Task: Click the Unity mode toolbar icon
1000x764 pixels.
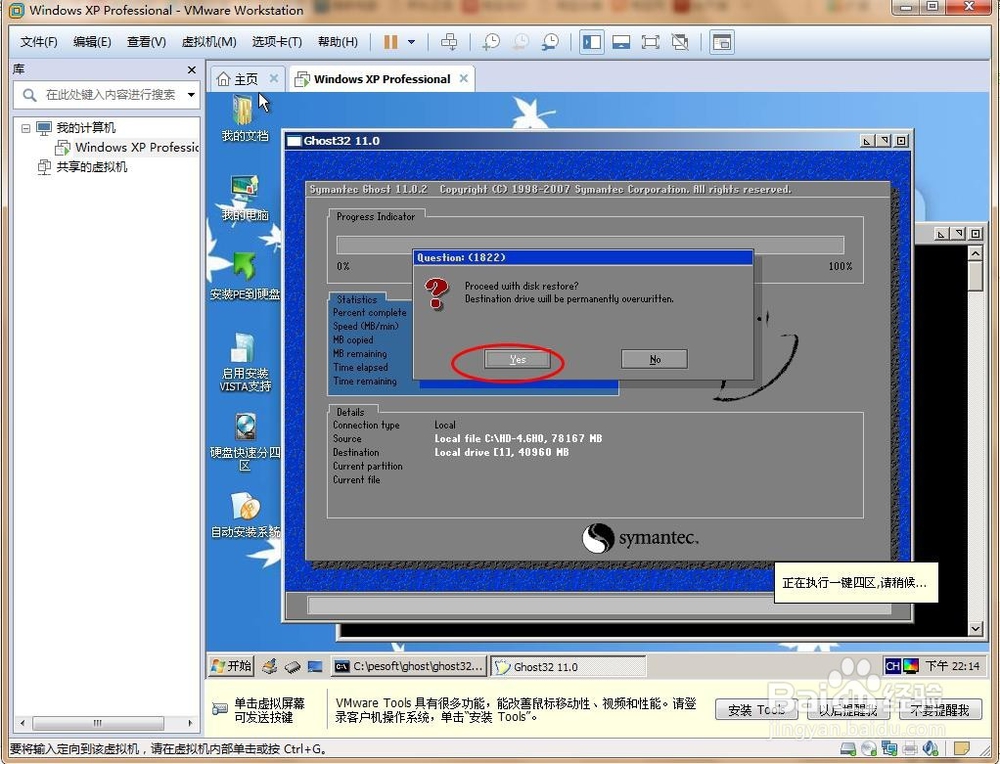Action: [x=680, y=42]
